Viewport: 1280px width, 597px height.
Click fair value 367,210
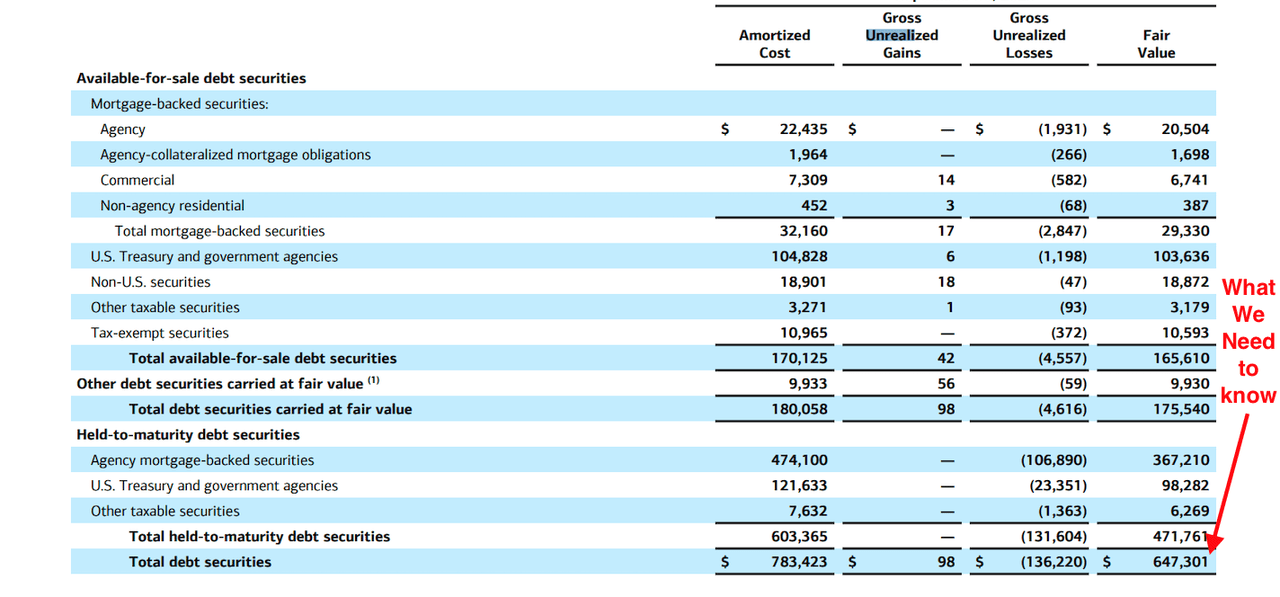click(x=1181, y=460)
